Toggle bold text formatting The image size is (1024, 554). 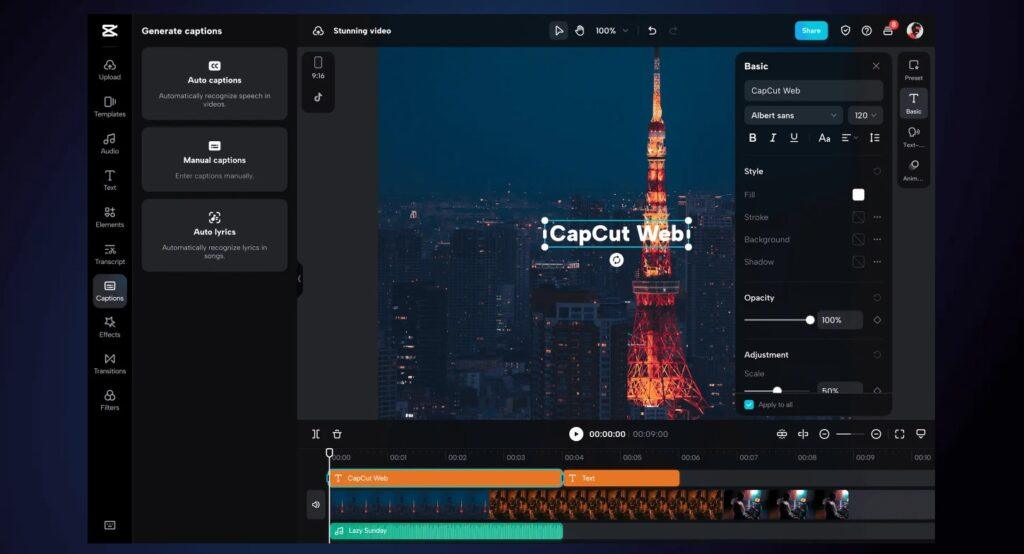753,138
